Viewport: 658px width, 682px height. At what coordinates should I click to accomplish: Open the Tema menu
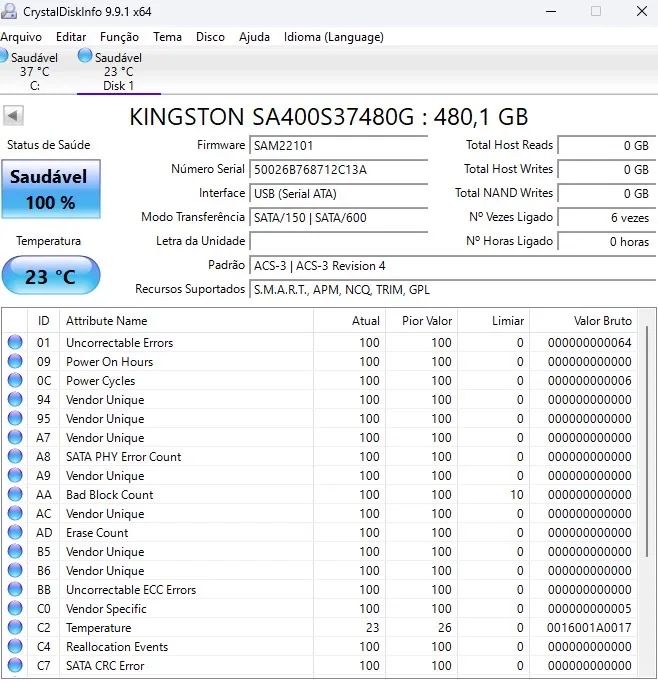coord(167,37)
